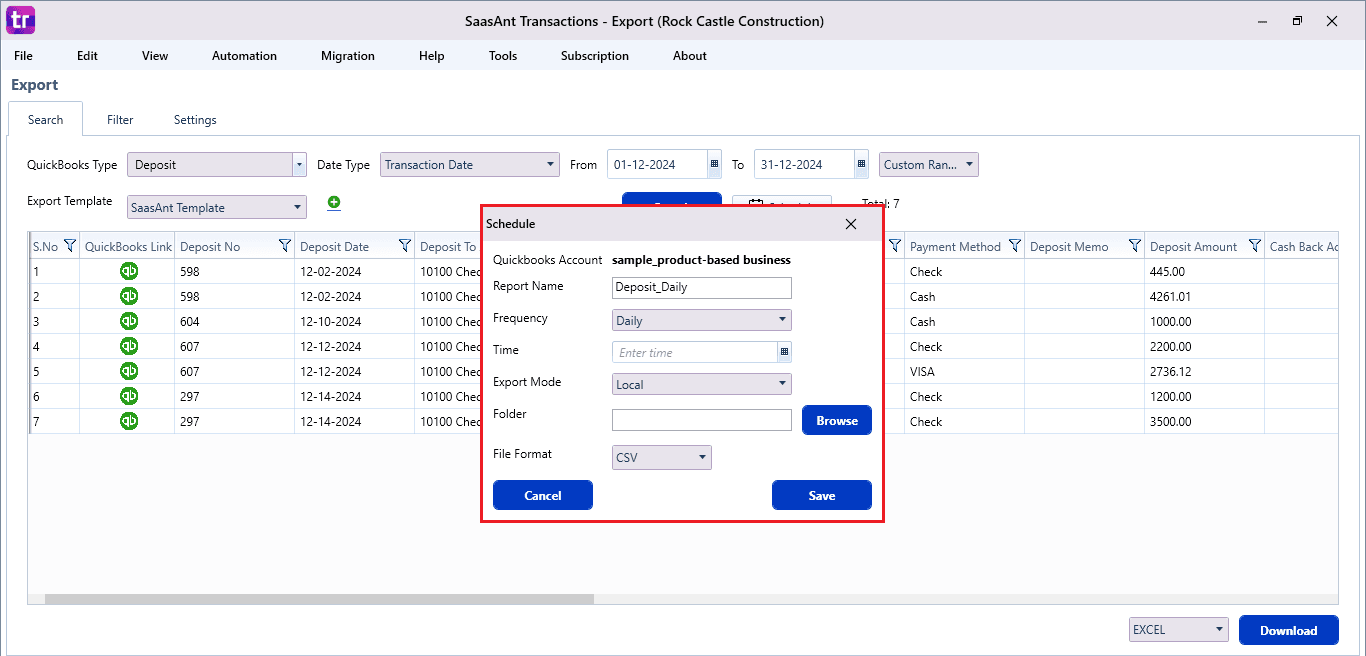This screenshot has height=656, width=1366.
Task: Click the Folder path input field
Action: click(x=701, y=420)
